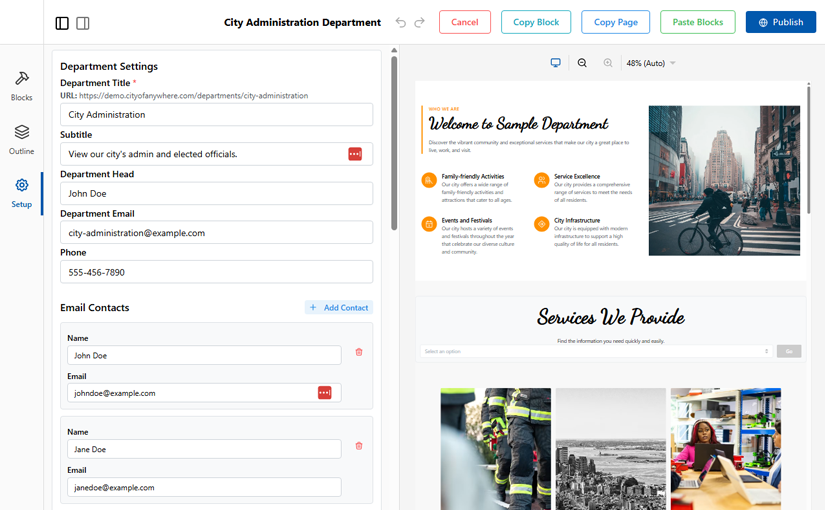825x510 pixels.
Task: Select the desktop preview icon
Action: (556, 63)
